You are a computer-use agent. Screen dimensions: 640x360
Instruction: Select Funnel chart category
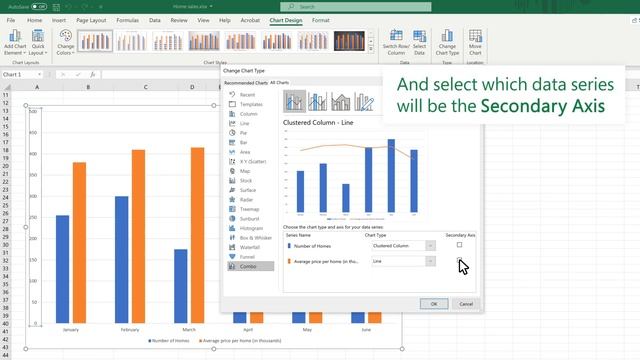pos(247,257)
